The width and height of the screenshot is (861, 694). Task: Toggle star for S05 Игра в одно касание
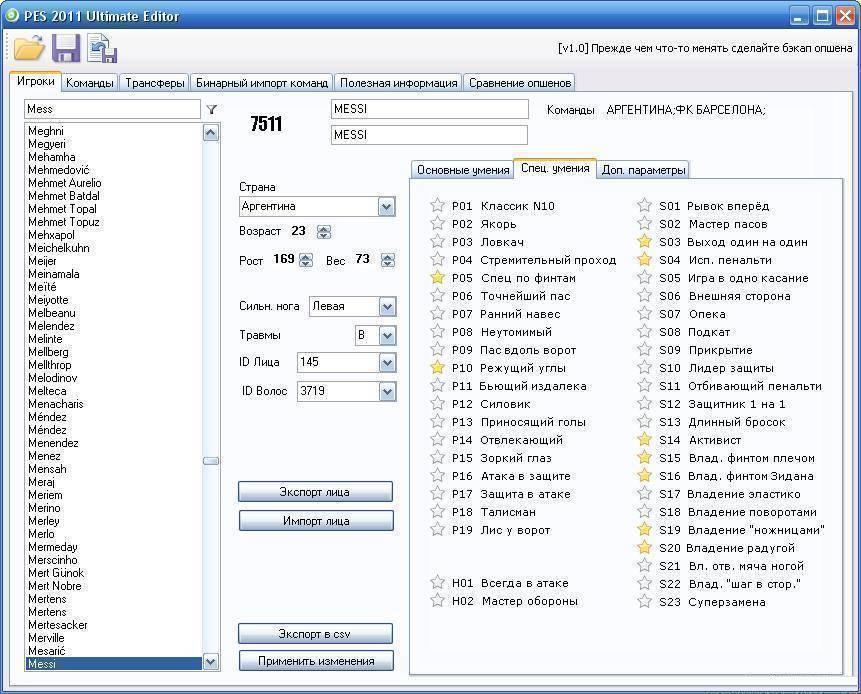click(644, 278)
